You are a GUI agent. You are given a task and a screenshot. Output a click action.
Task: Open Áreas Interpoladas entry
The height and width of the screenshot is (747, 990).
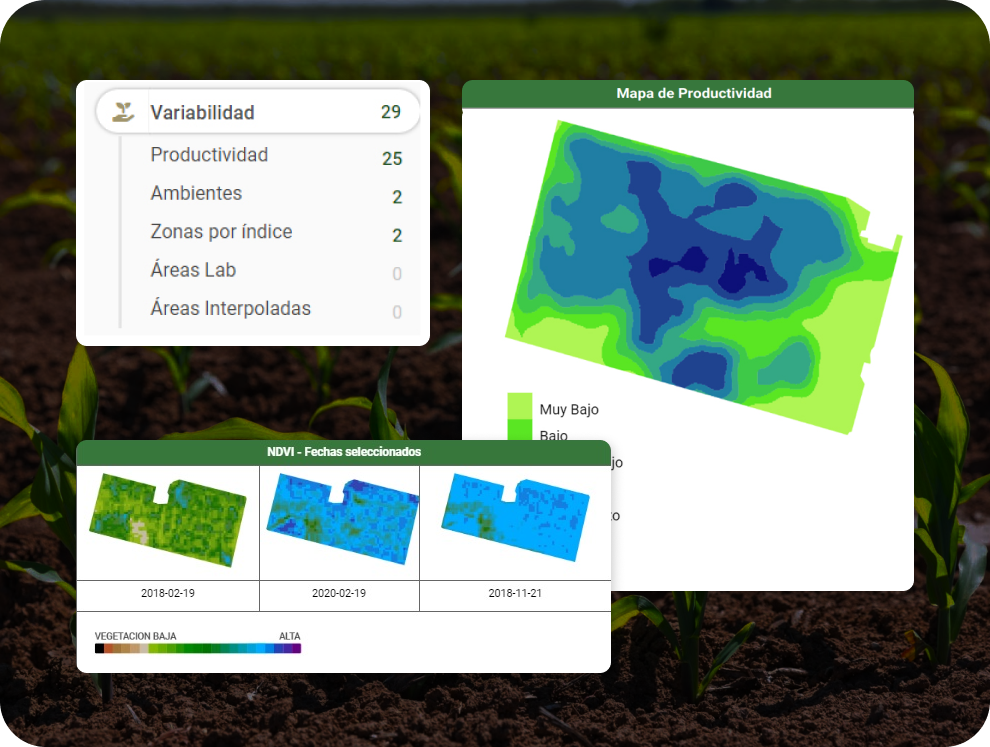(x=230, y=309)
